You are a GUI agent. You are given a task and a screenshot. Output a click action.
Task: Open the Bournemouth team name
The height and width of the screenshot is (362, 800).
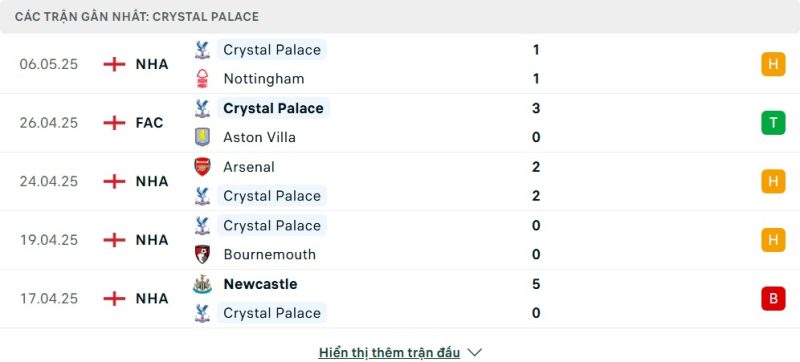click(x=269, y=254)
